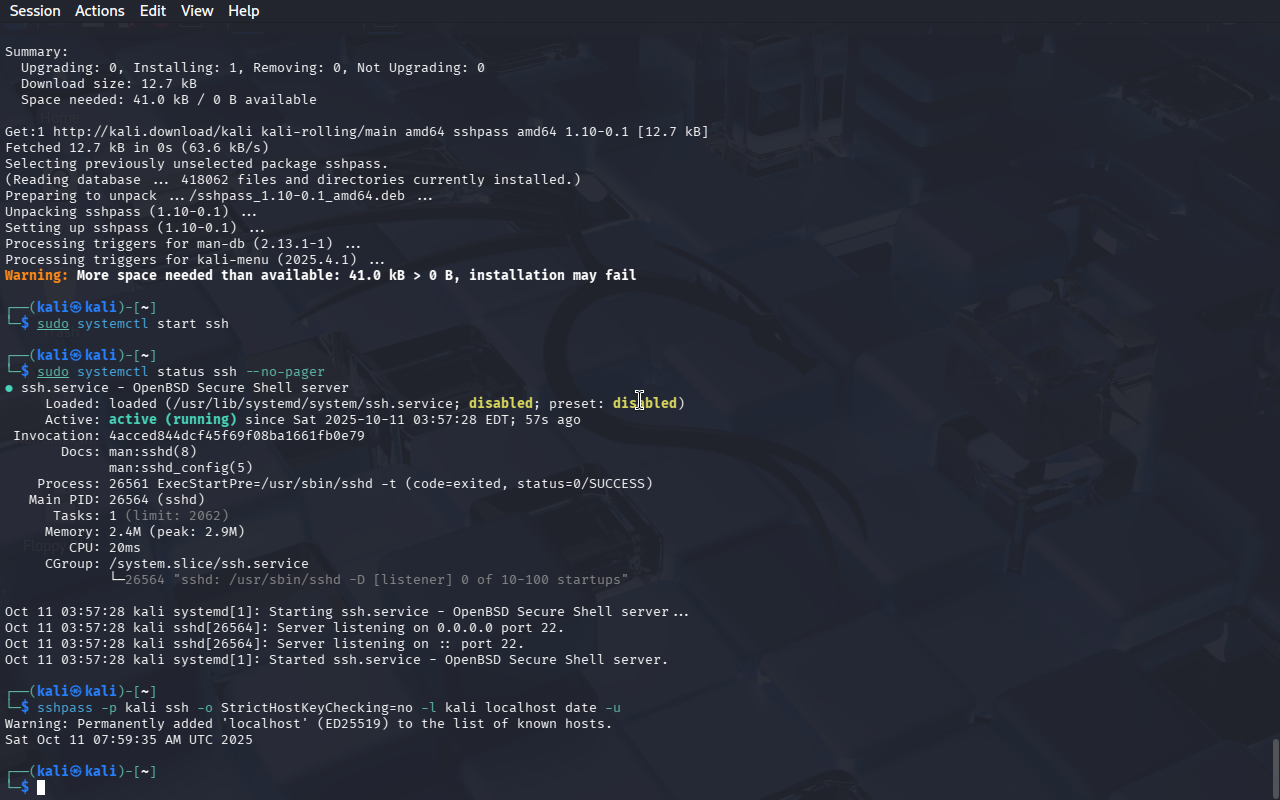Open the Edit menu

(x=153, y=11)
